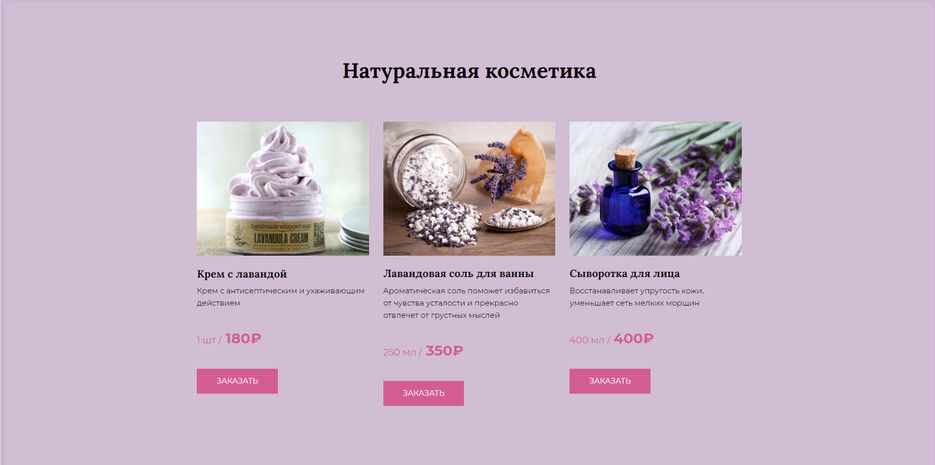Viewport: 935px width, 465px height.
Task: Click the LAVANDULA CREAM label on the jar
Action: [275, 236]
